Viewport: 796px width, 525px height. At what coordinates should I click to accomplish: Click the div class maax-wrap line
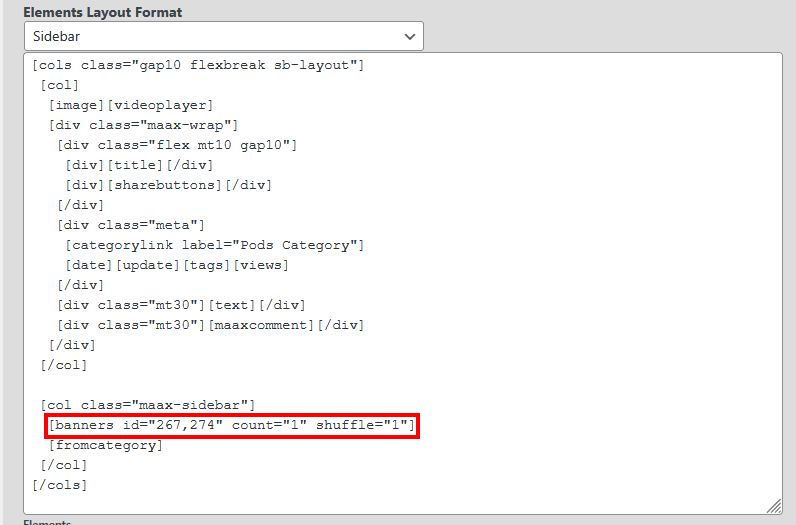143,125
